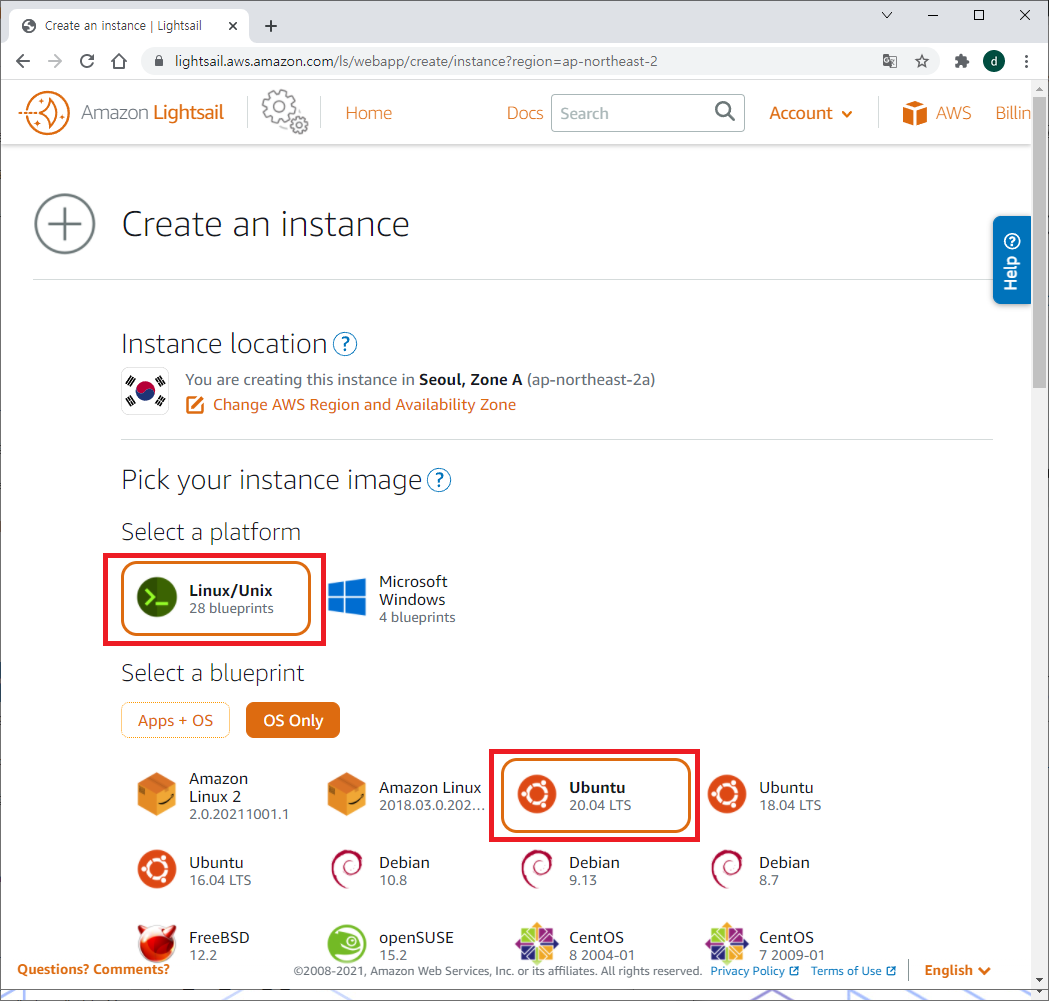The height and width of the screenshot is (1001, 1049).
Task: Select the Ubuntu 18.04 LTS blueprint icon
Action: tap(727, 794)
